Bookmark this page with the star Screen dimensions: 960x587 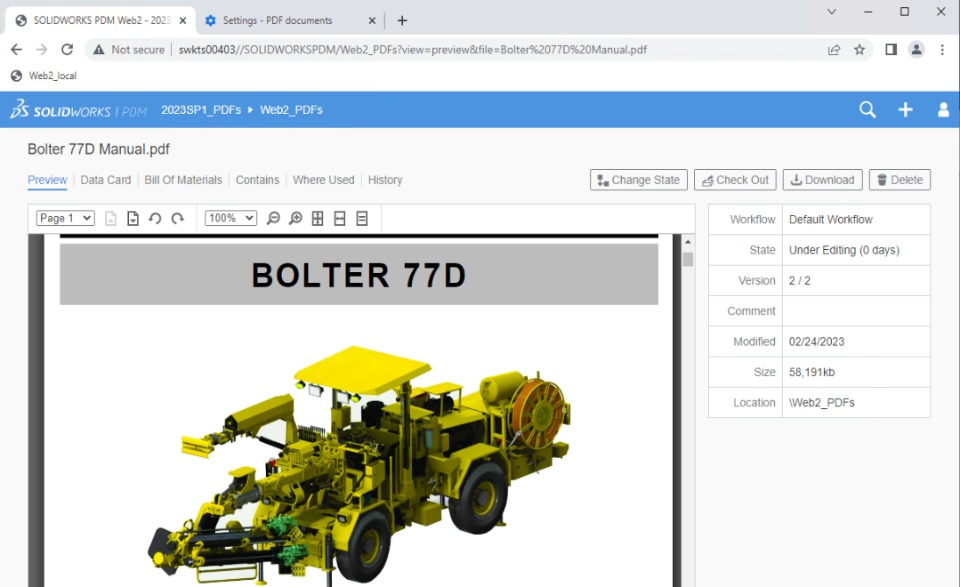[860, 50]
